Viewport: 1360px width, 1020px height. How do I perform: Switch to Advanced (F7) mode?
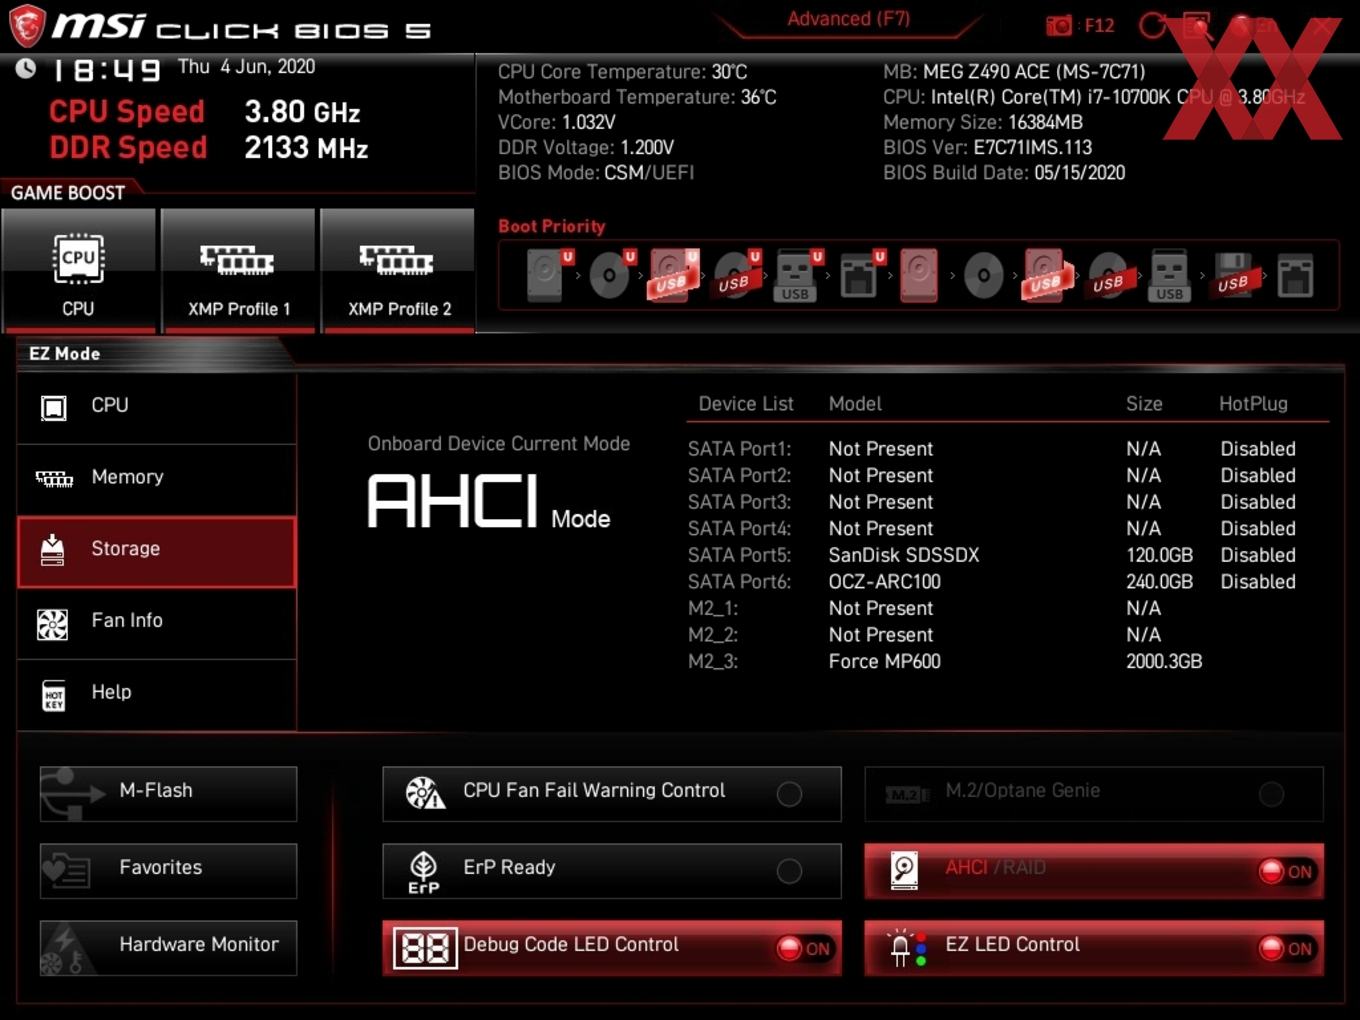pos(848,19)
